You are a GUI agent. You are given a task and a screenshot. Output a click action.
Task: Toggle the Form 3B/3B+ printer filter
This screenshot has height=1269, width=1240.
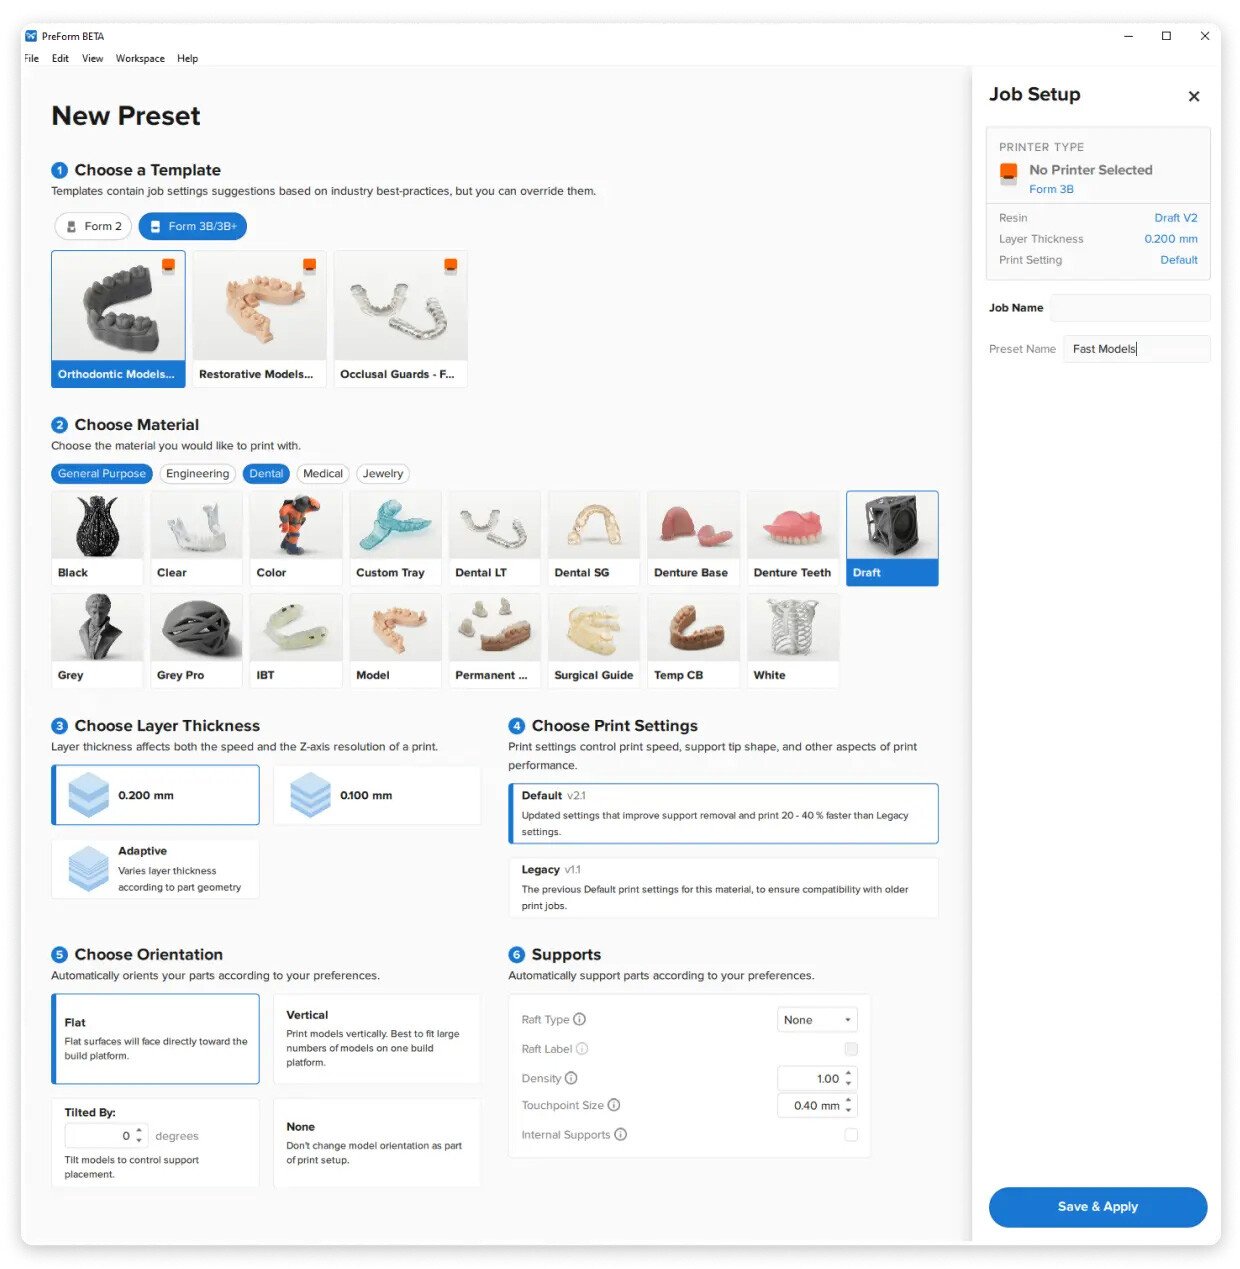[x=192, y=226]
